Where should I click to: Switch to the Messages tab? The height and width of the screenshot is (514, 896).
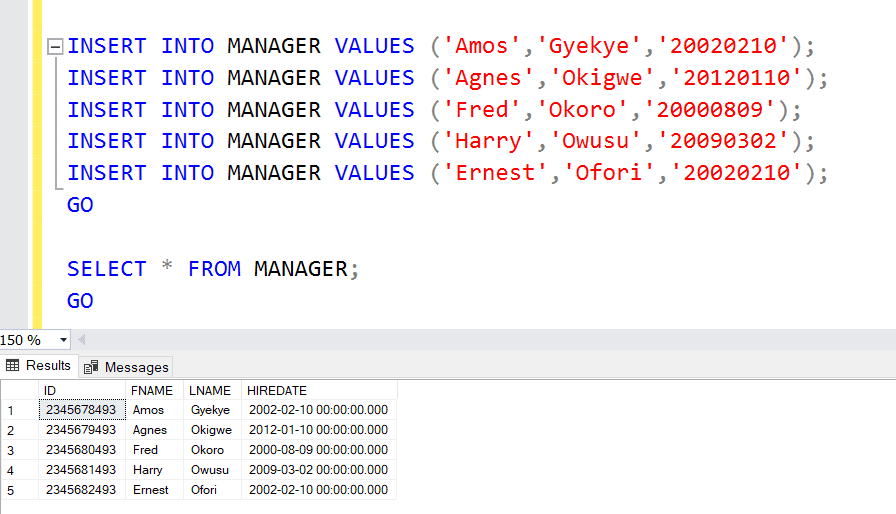point(127,367)
